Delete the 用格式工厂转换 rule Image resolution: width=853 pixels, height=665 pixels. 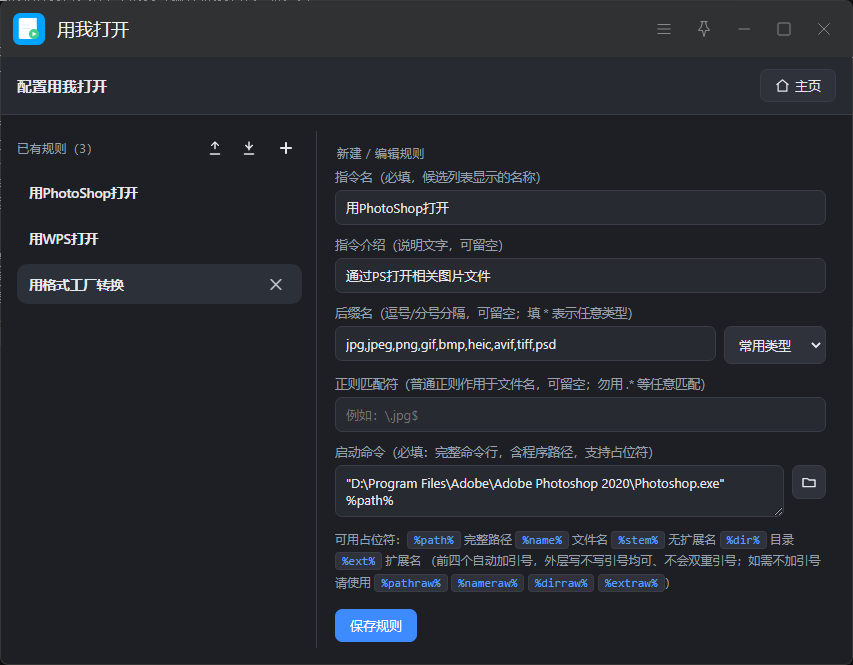tap(276, 285)
